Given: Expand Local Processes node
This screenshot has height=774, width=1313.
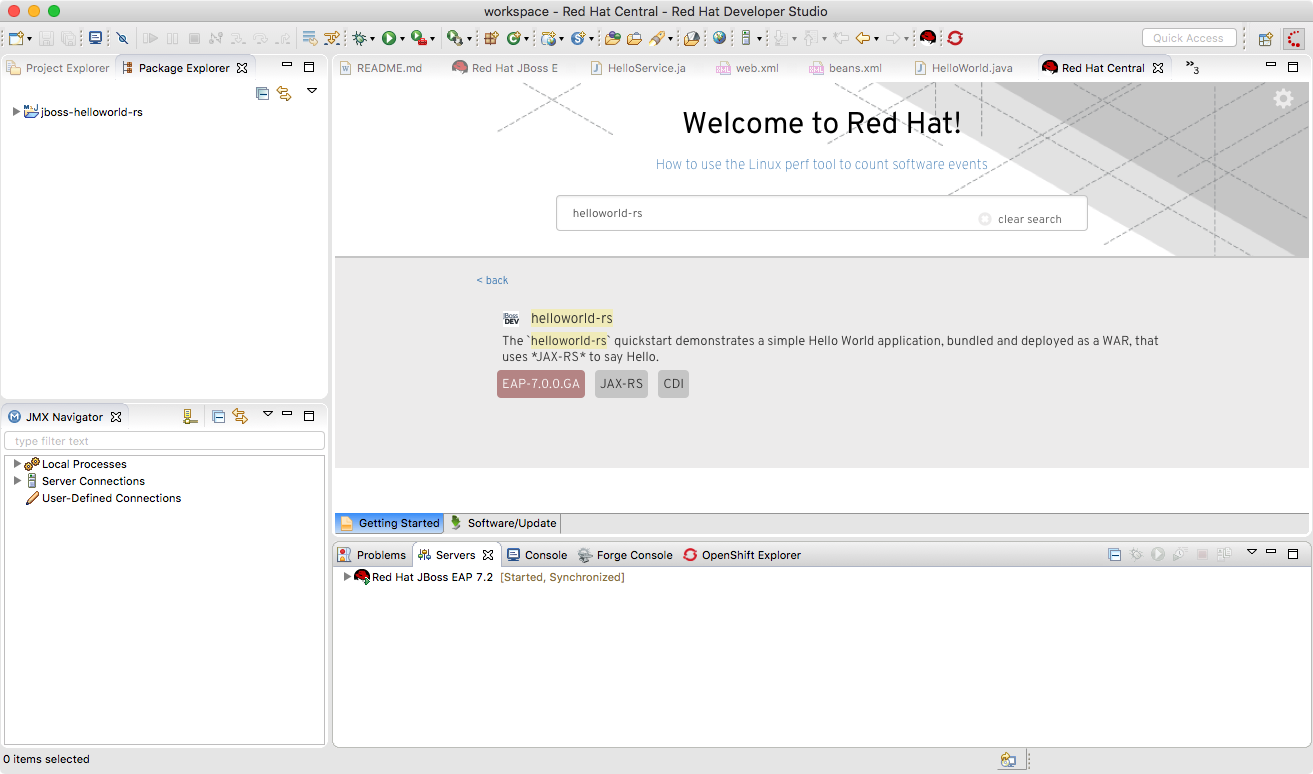Looking at the screenshot, I should [x=17, y=463].
